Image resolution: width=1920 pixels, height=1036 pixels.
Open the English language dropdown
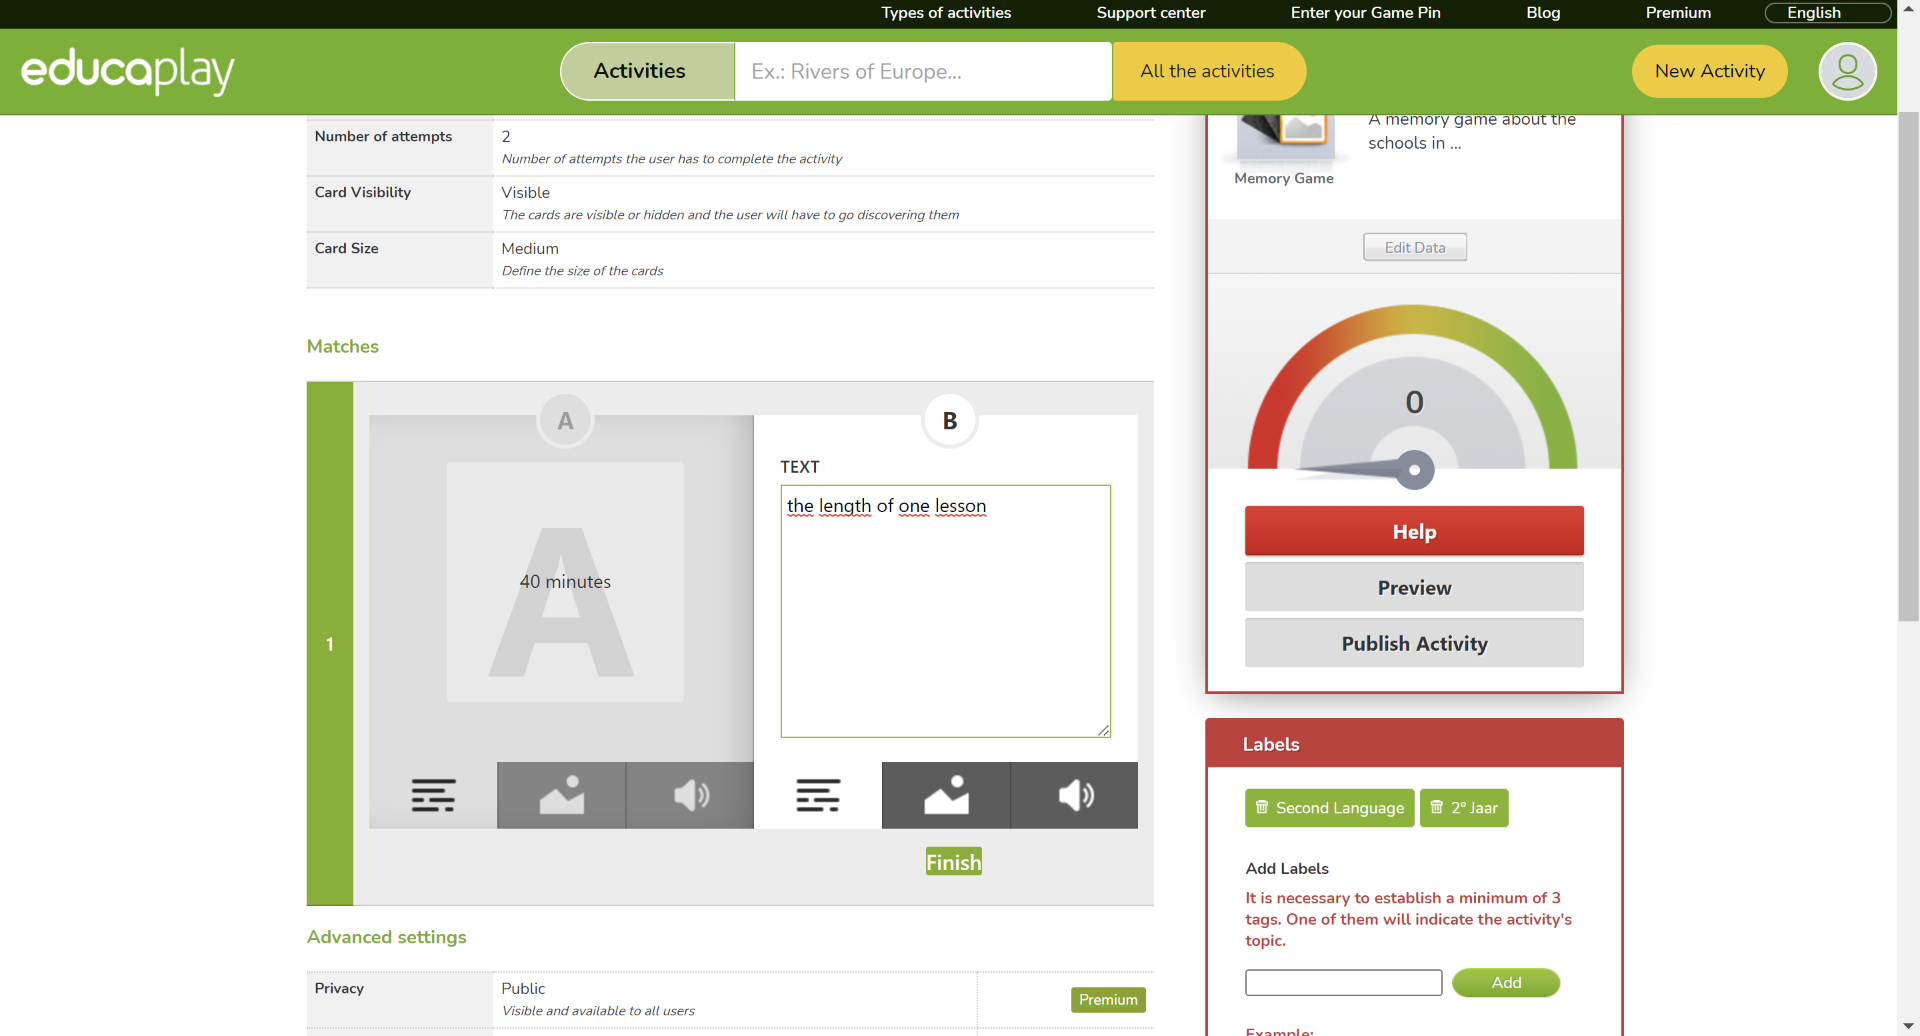1827,13
